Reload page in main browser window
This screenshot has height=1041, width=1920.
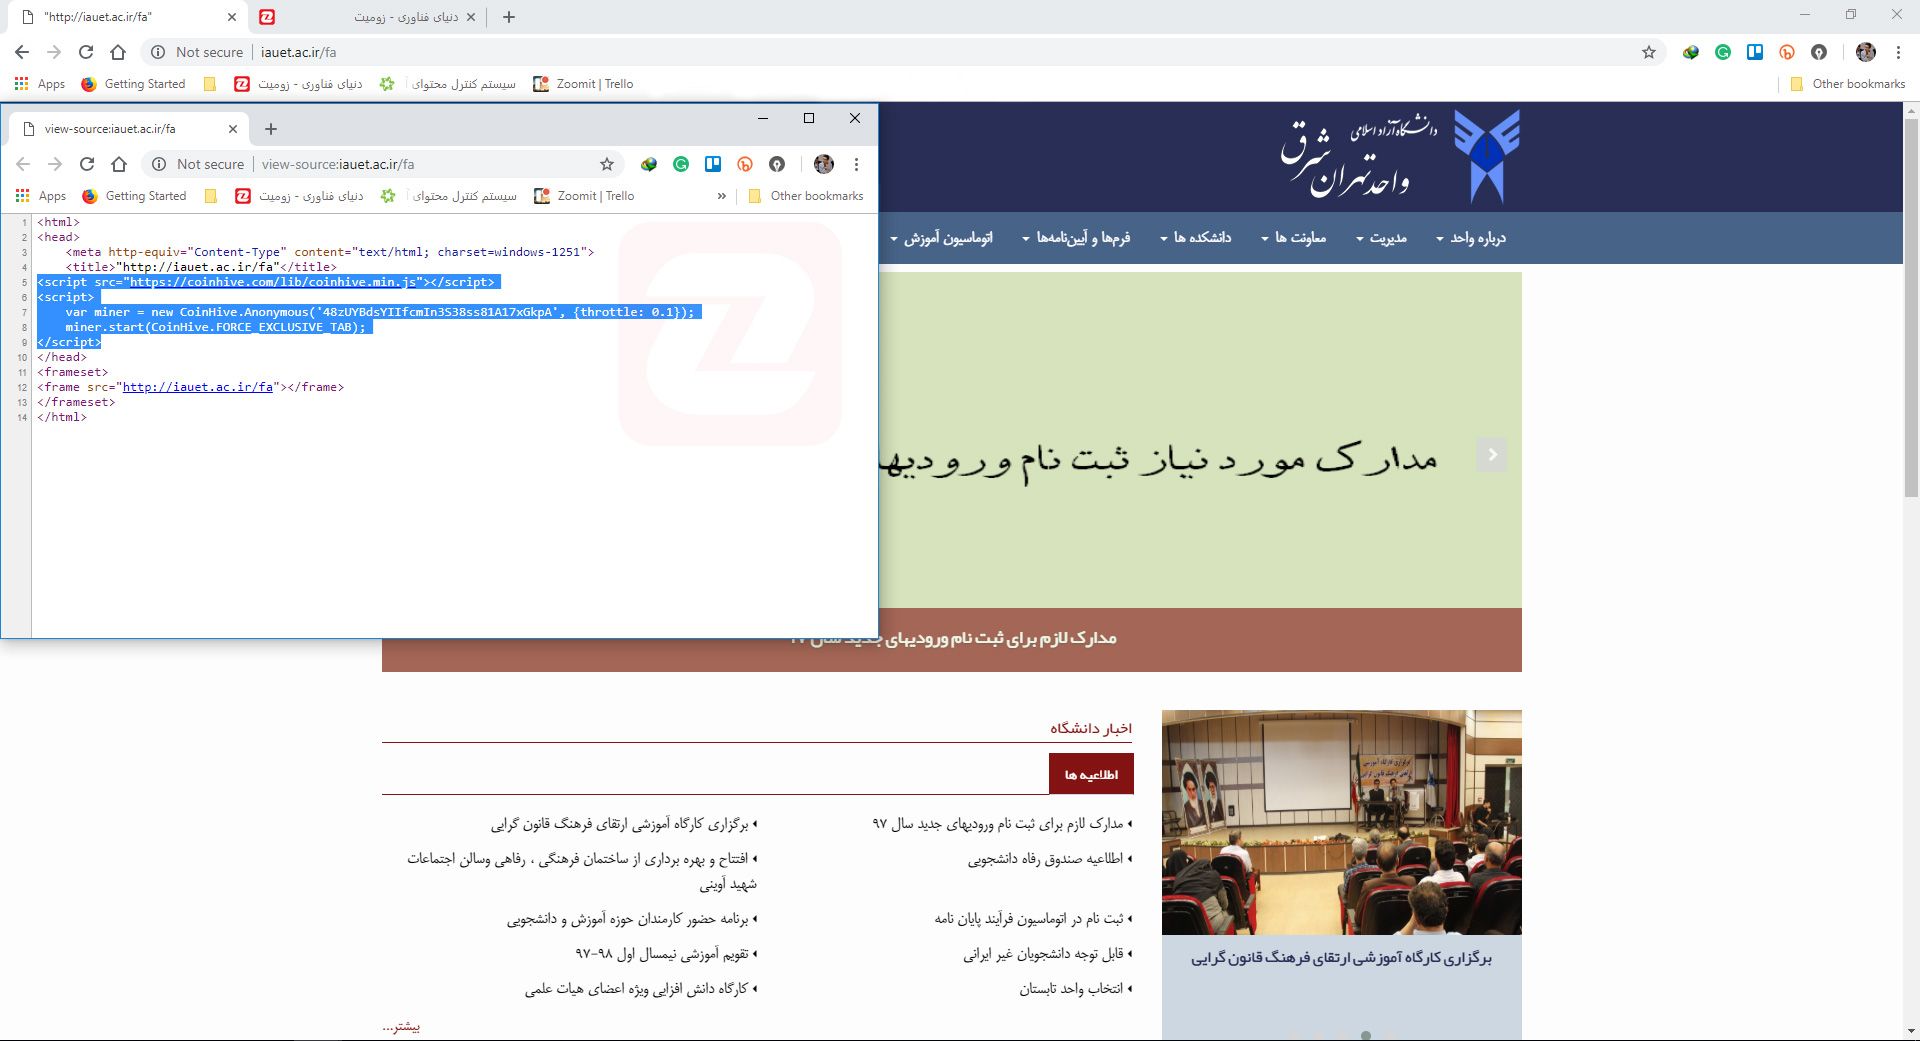pyautogui.click(x=86, y=52)
